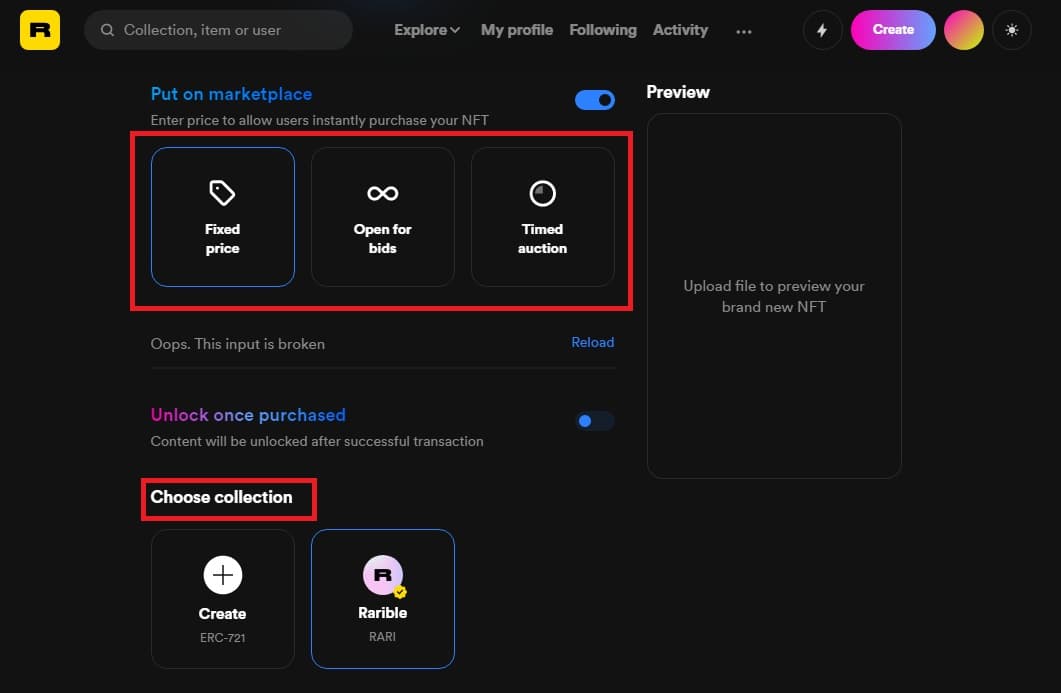The image size is (1061, 693).
Task: Toggle the sun theme icon
Action: [x=1012, y=30]
